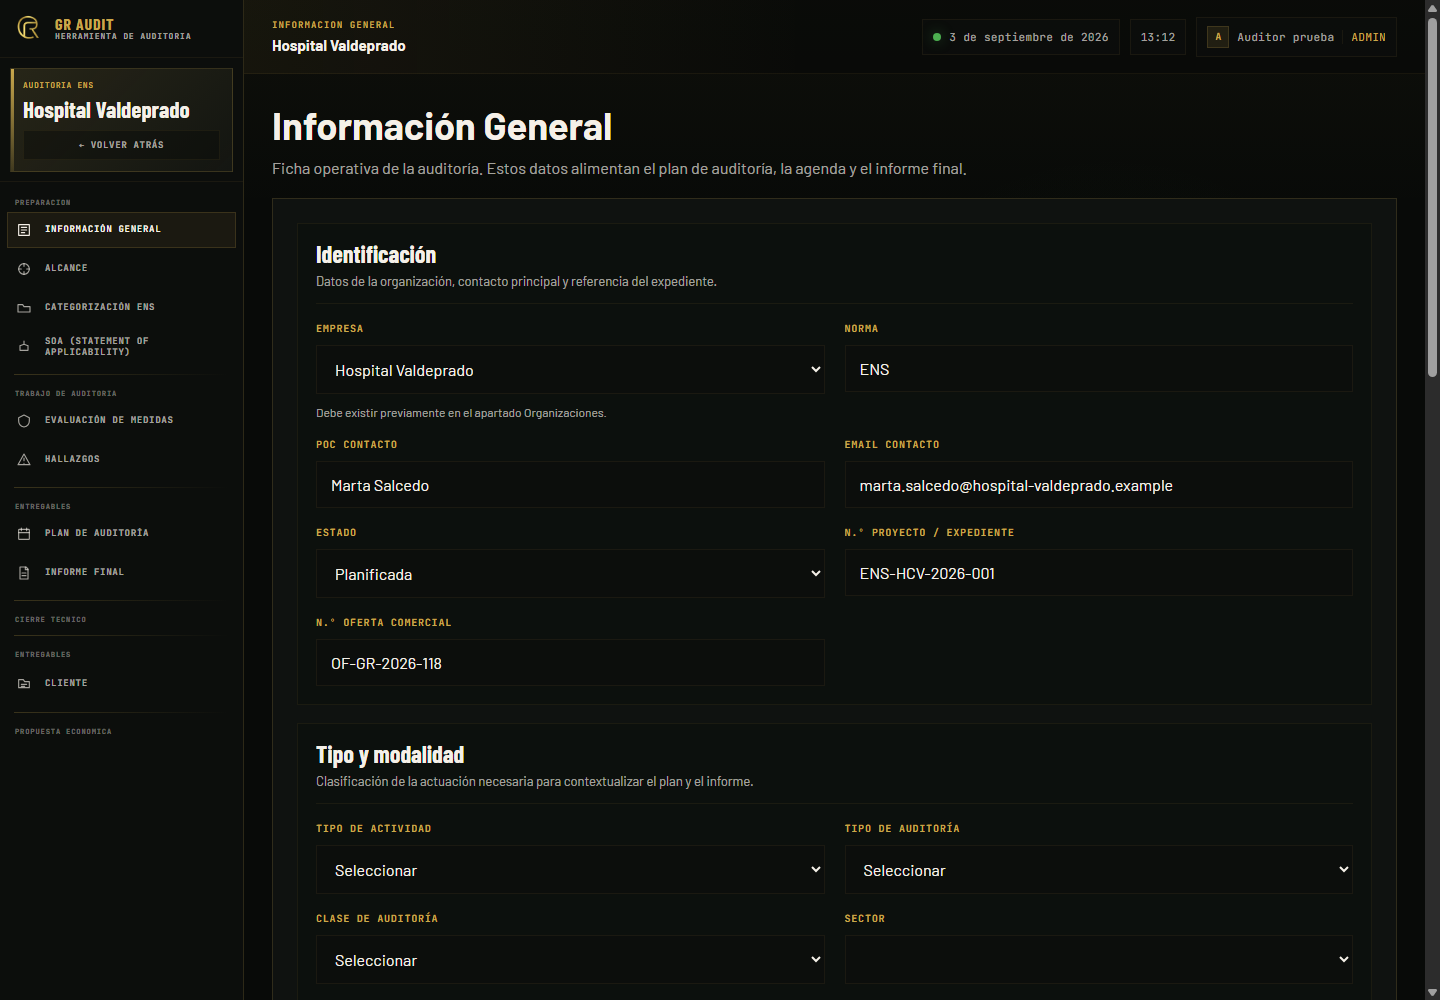Click the 'Cierre Técnico' sidebar label
This screenshot has width=1440, height=1000.
(x=50, y=620)
